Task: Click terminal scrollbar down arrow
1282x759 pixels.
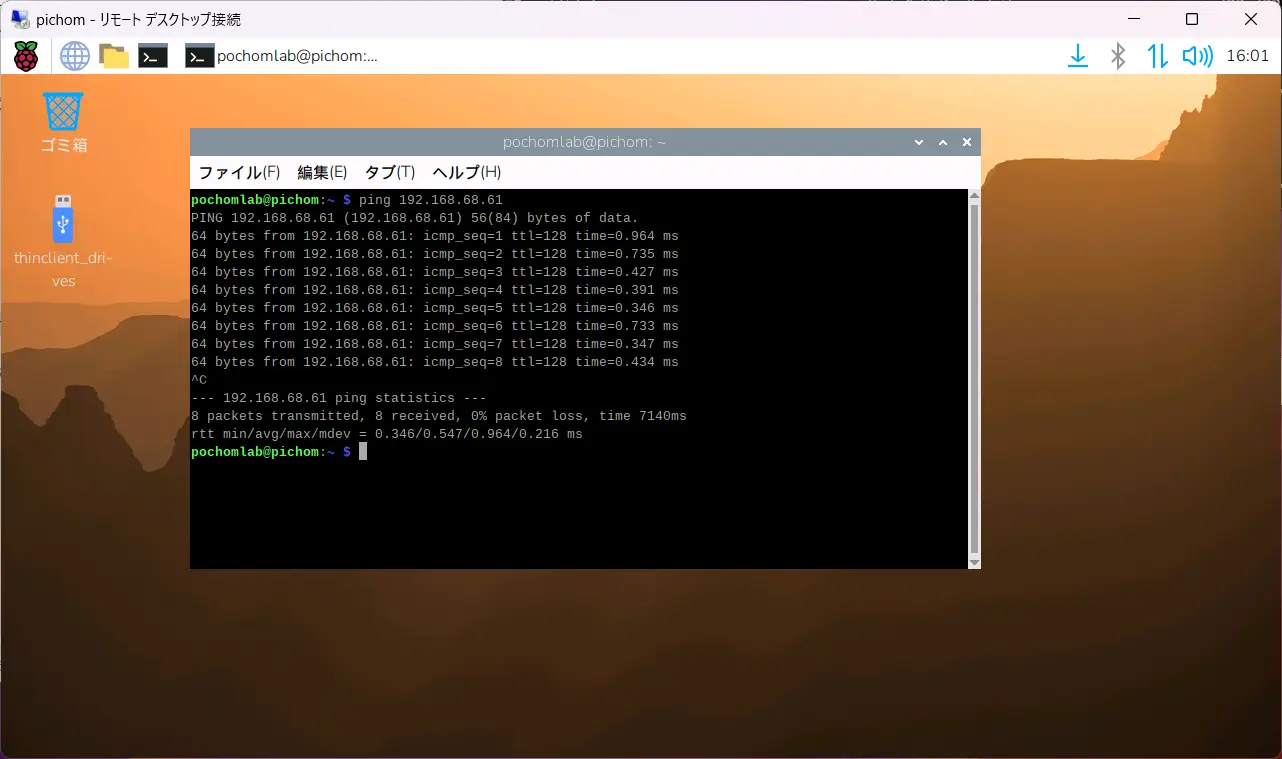Action: (x=975, y=563)
